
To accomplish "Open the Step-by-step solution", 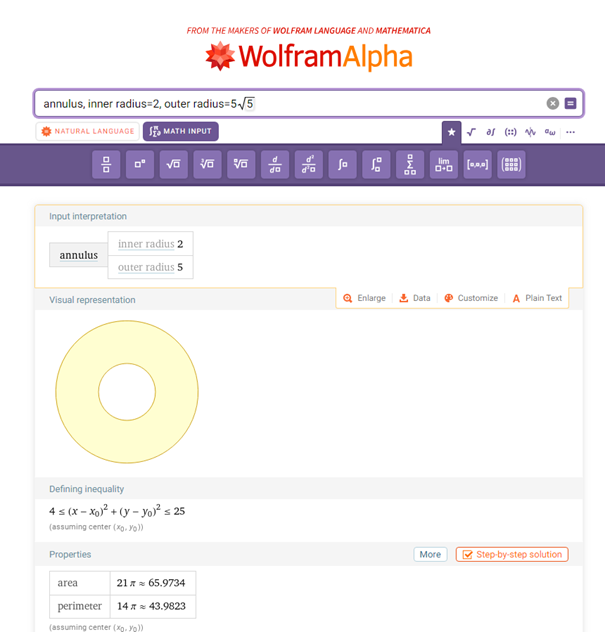I will [x=512, y=555].
